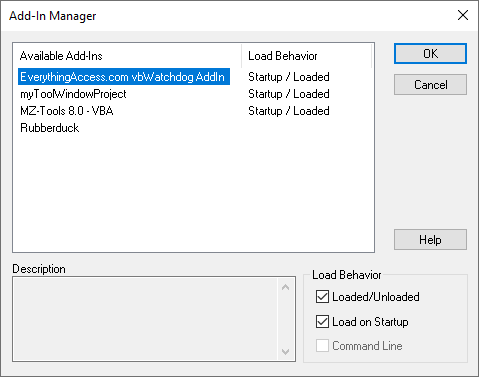Screen dimensions: 479x377
Task: Select EverythingAccess.com vbWatchdog AddIn entry
Action: pyautogui.click(x=124, y=77)
